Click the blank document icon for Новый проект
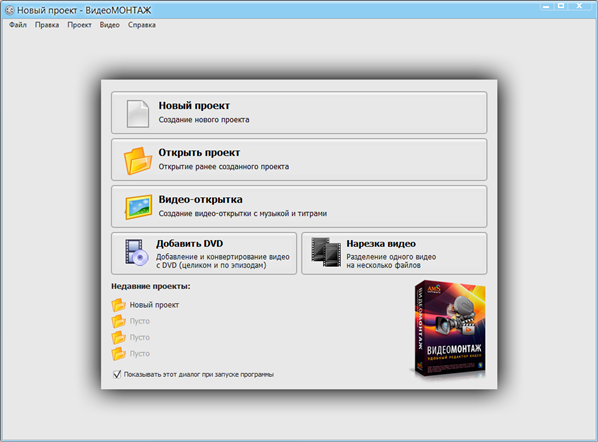 tap(138, 114)
